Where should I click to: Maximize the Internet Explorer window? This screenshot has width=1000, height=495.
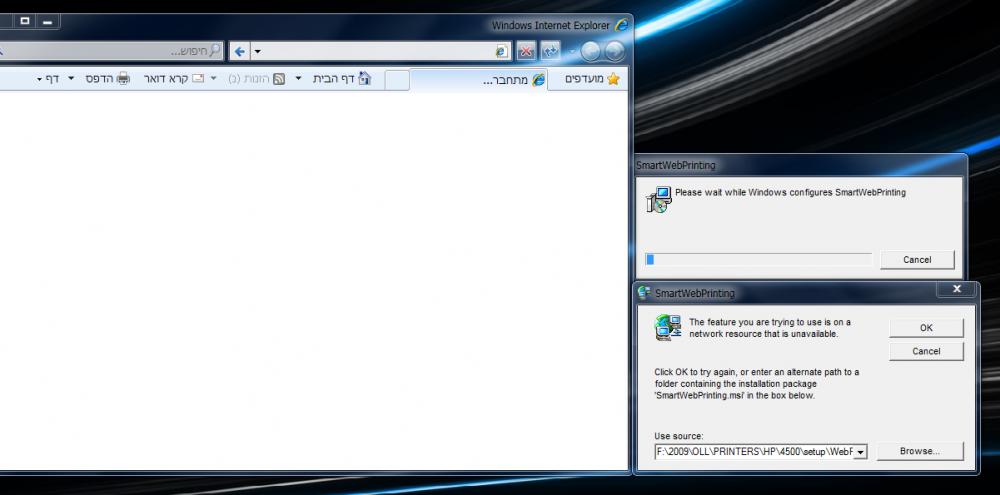[x=25, y=21]
